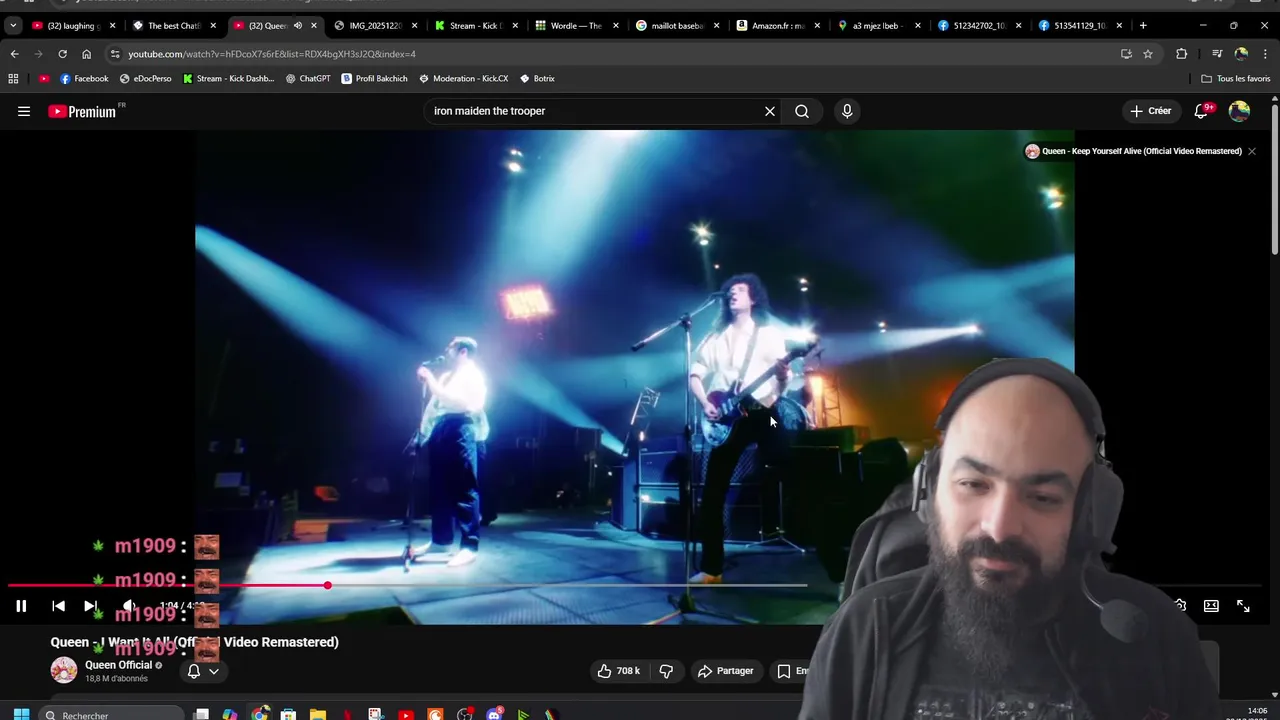The image size is (1280, 720).
Task: Click the magnifier search button
Action: click(x=802, y=111)
